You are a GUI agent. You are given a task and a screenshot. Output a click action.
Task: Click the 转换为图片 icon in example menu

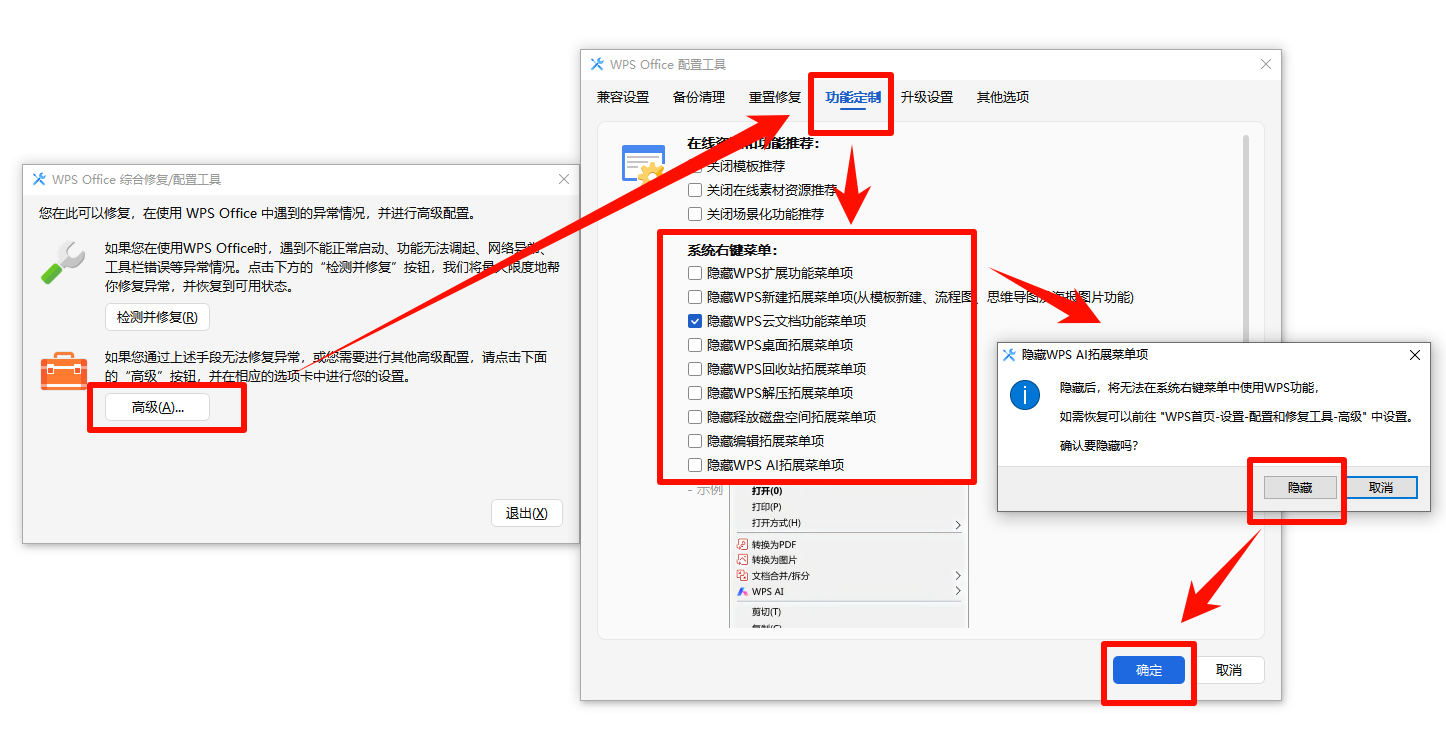pos(742,560)
